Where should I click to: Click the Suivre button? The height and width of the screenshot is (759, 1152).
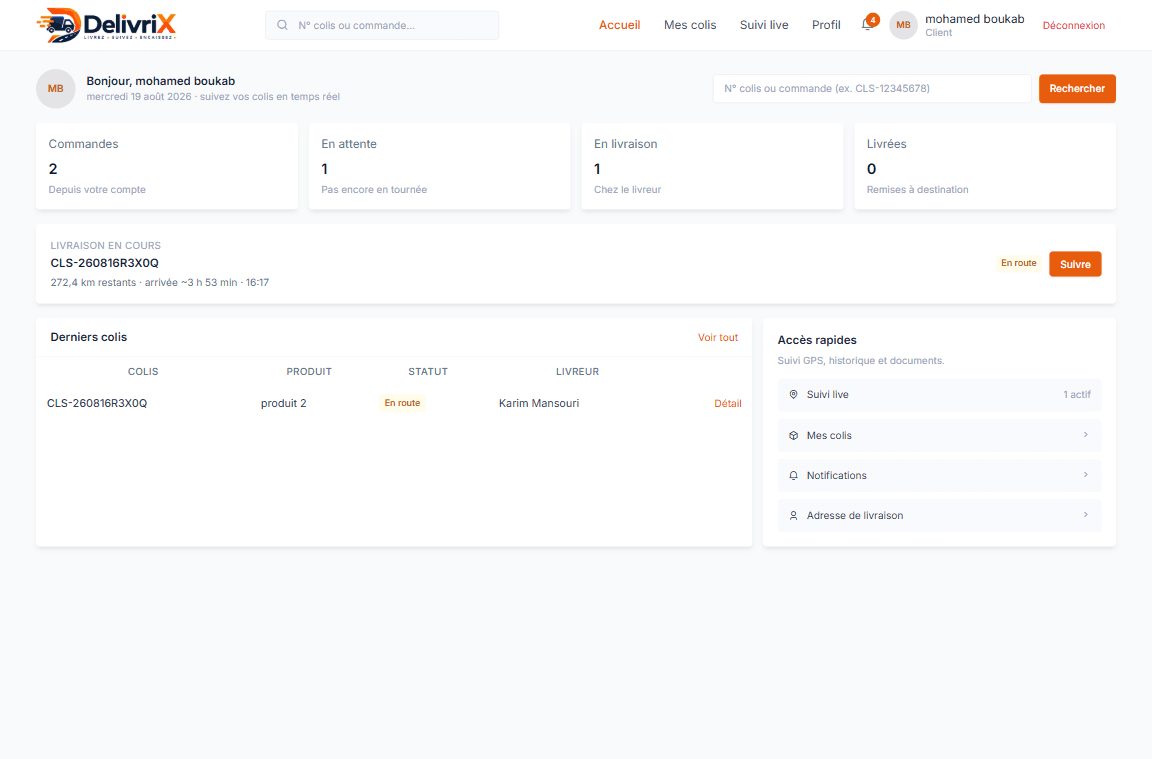pos(1075,264)
